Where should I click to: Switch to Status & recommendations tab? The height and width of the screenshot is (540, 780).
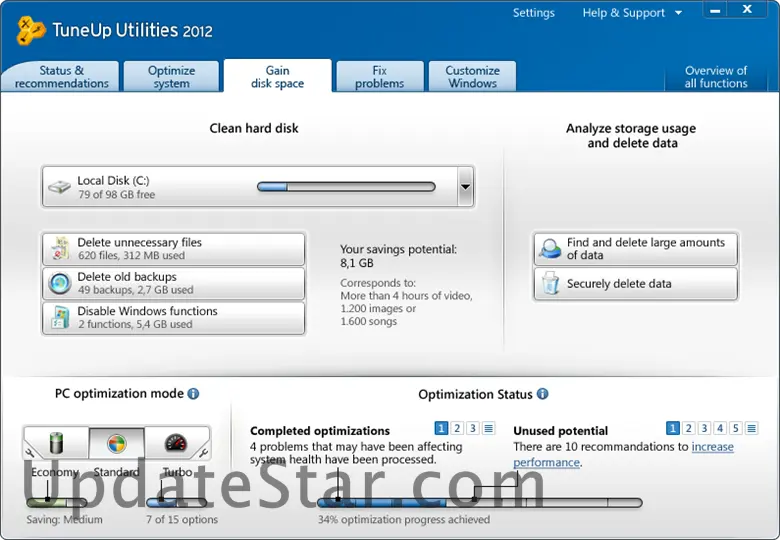(61, 77)
